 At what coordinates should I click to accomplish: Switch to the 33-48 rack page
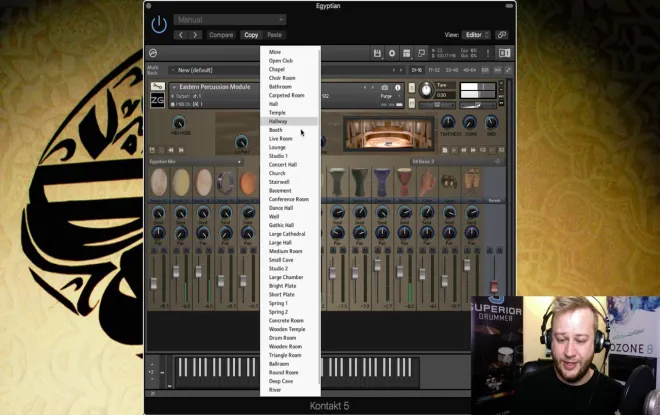click(x=452, y=70)
